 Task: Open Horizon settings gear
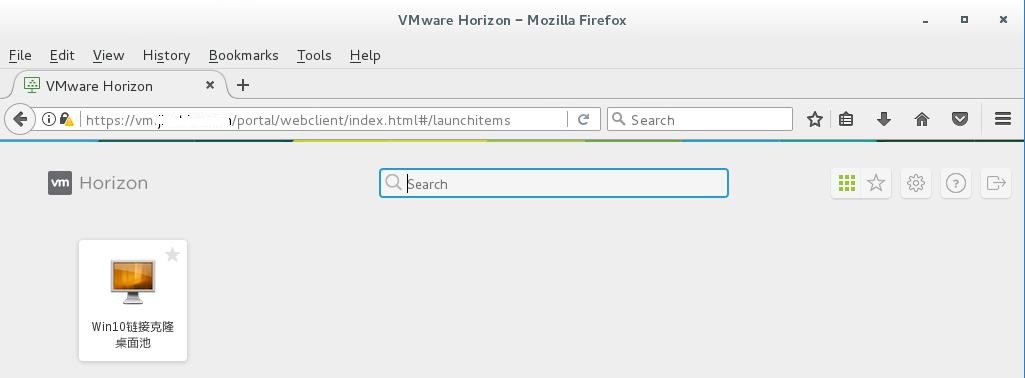(x=916, y=183)
